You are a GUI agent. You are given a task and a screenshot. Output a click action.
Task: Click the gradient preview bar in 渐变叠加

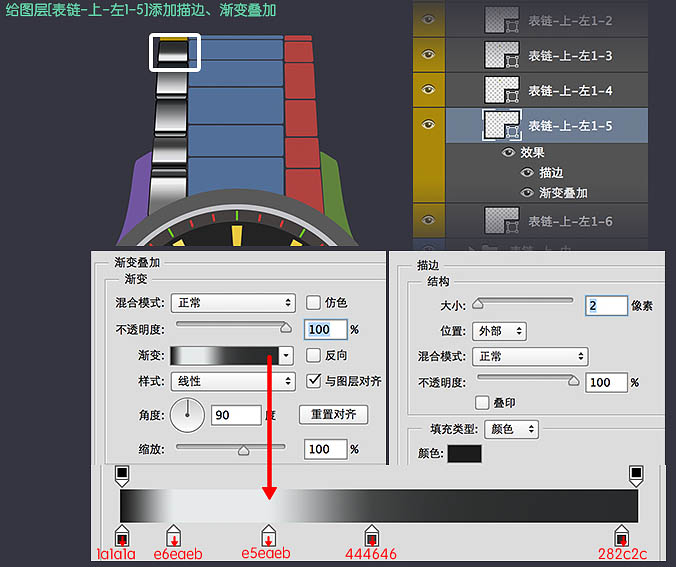click(224, 356)
